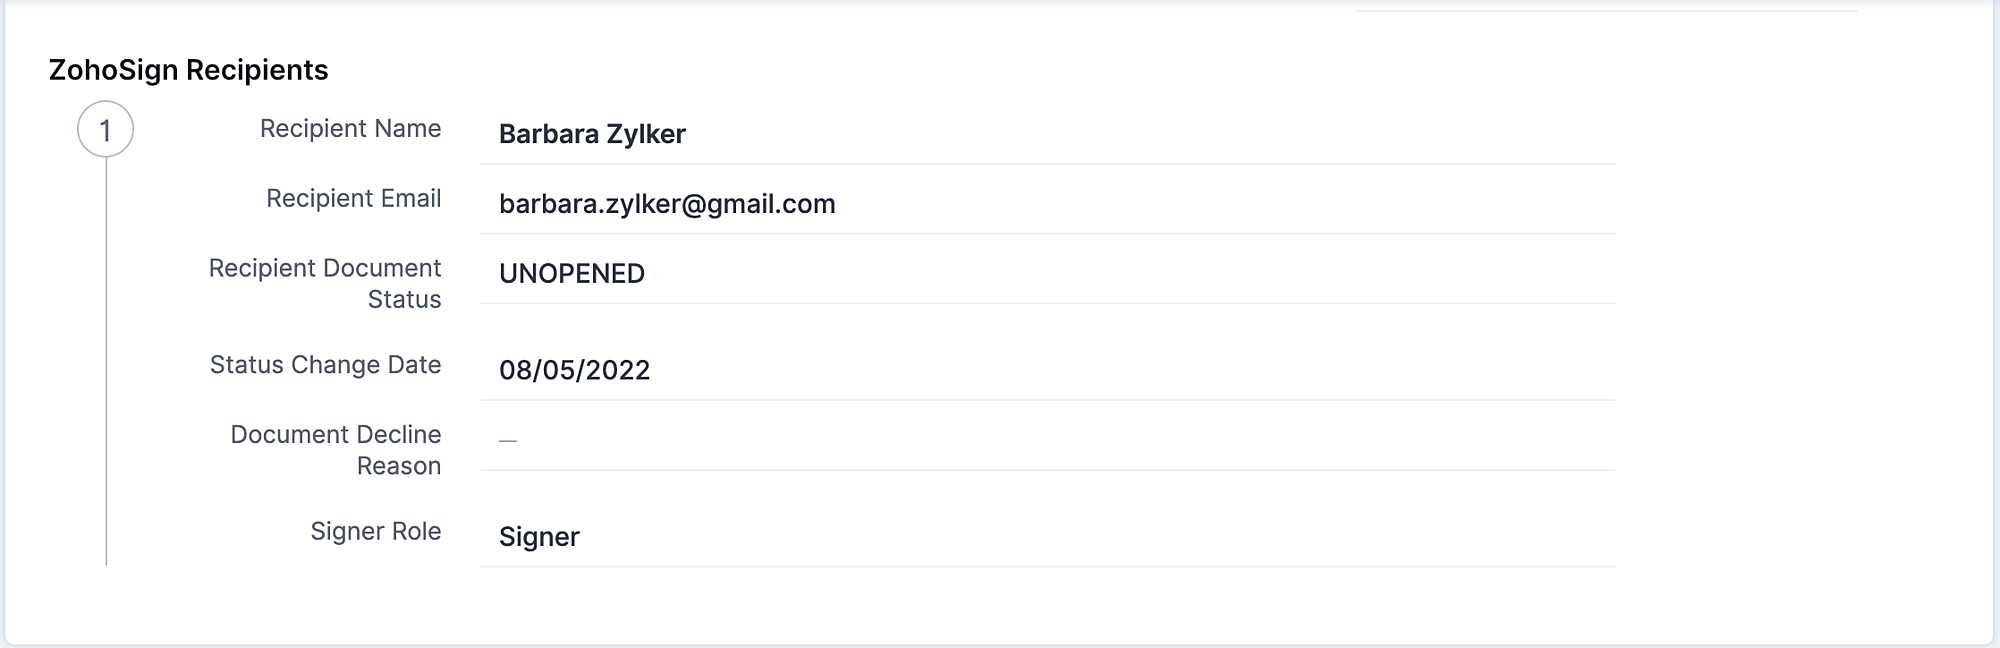The image size is (2000, 648).
Task: Click the UNOPENED document status value
Action: (x=571, y=274)
